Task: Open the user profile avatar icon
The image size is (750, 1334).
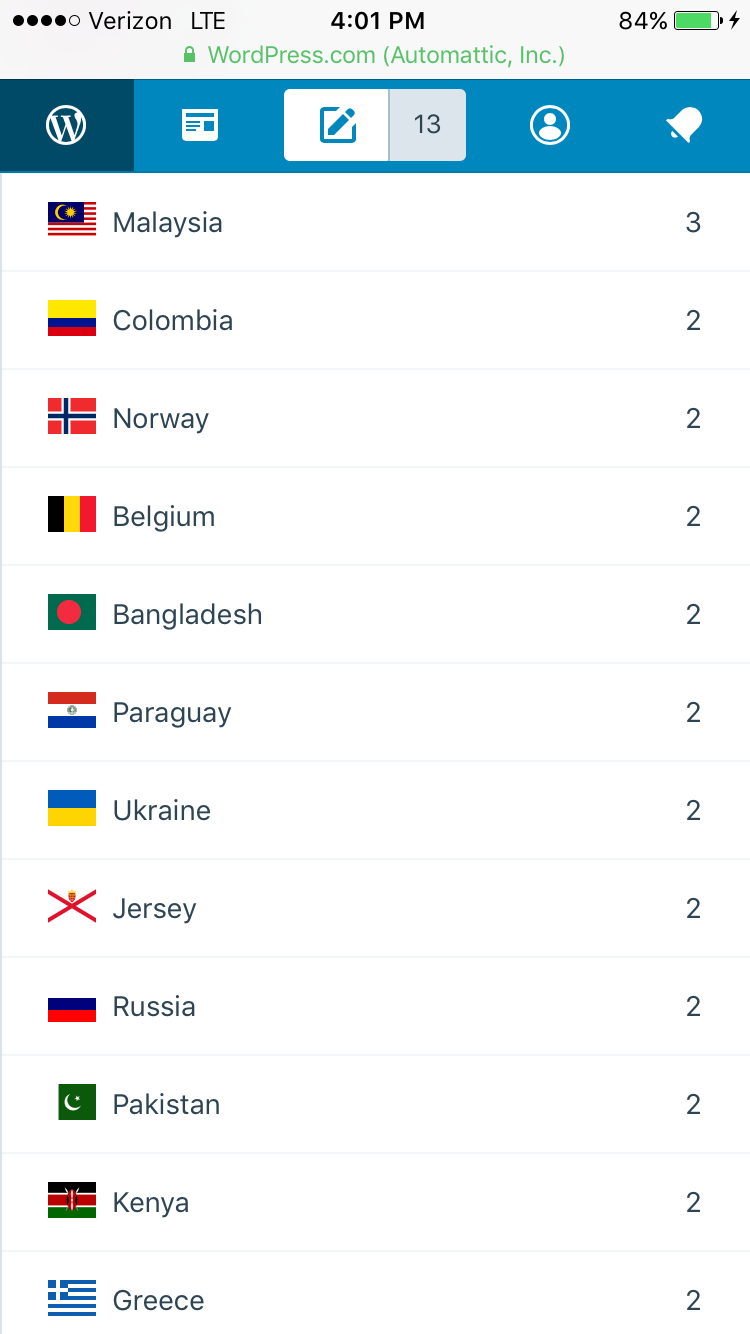Action: (550, 125)
